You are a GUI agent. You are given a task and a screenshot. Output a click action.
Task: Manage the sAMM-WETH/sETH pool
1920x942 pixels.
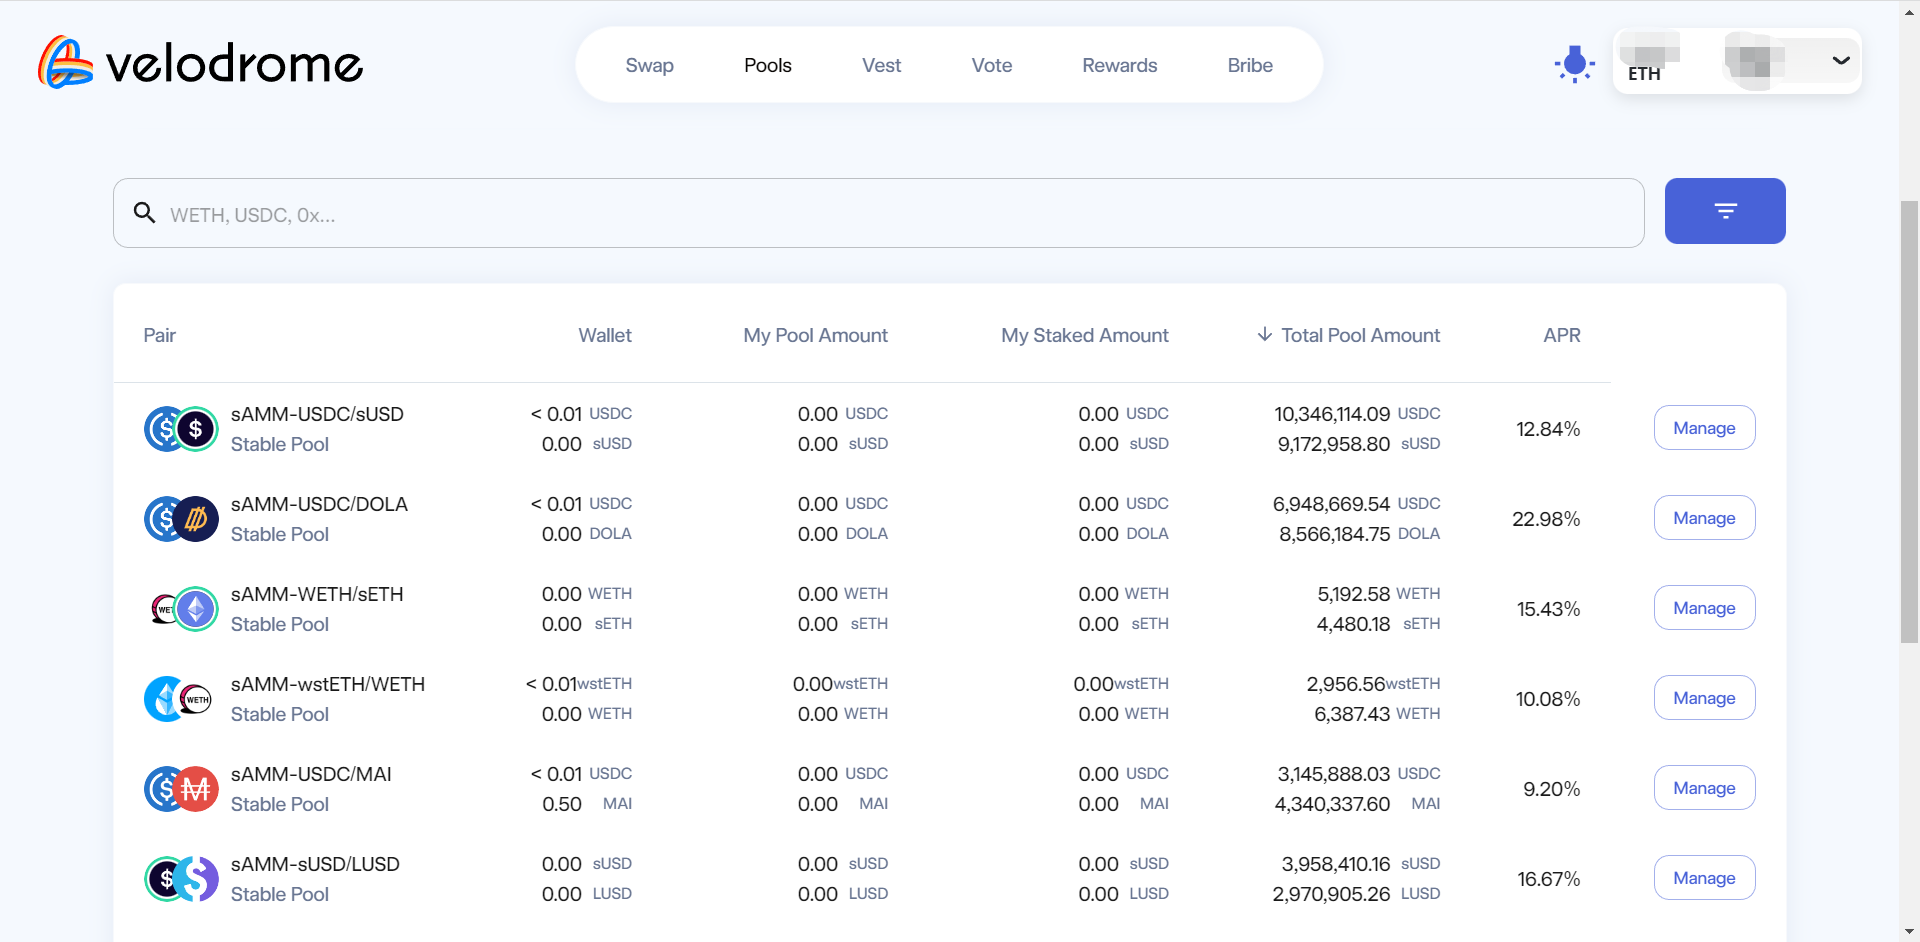coord(1704,608)
